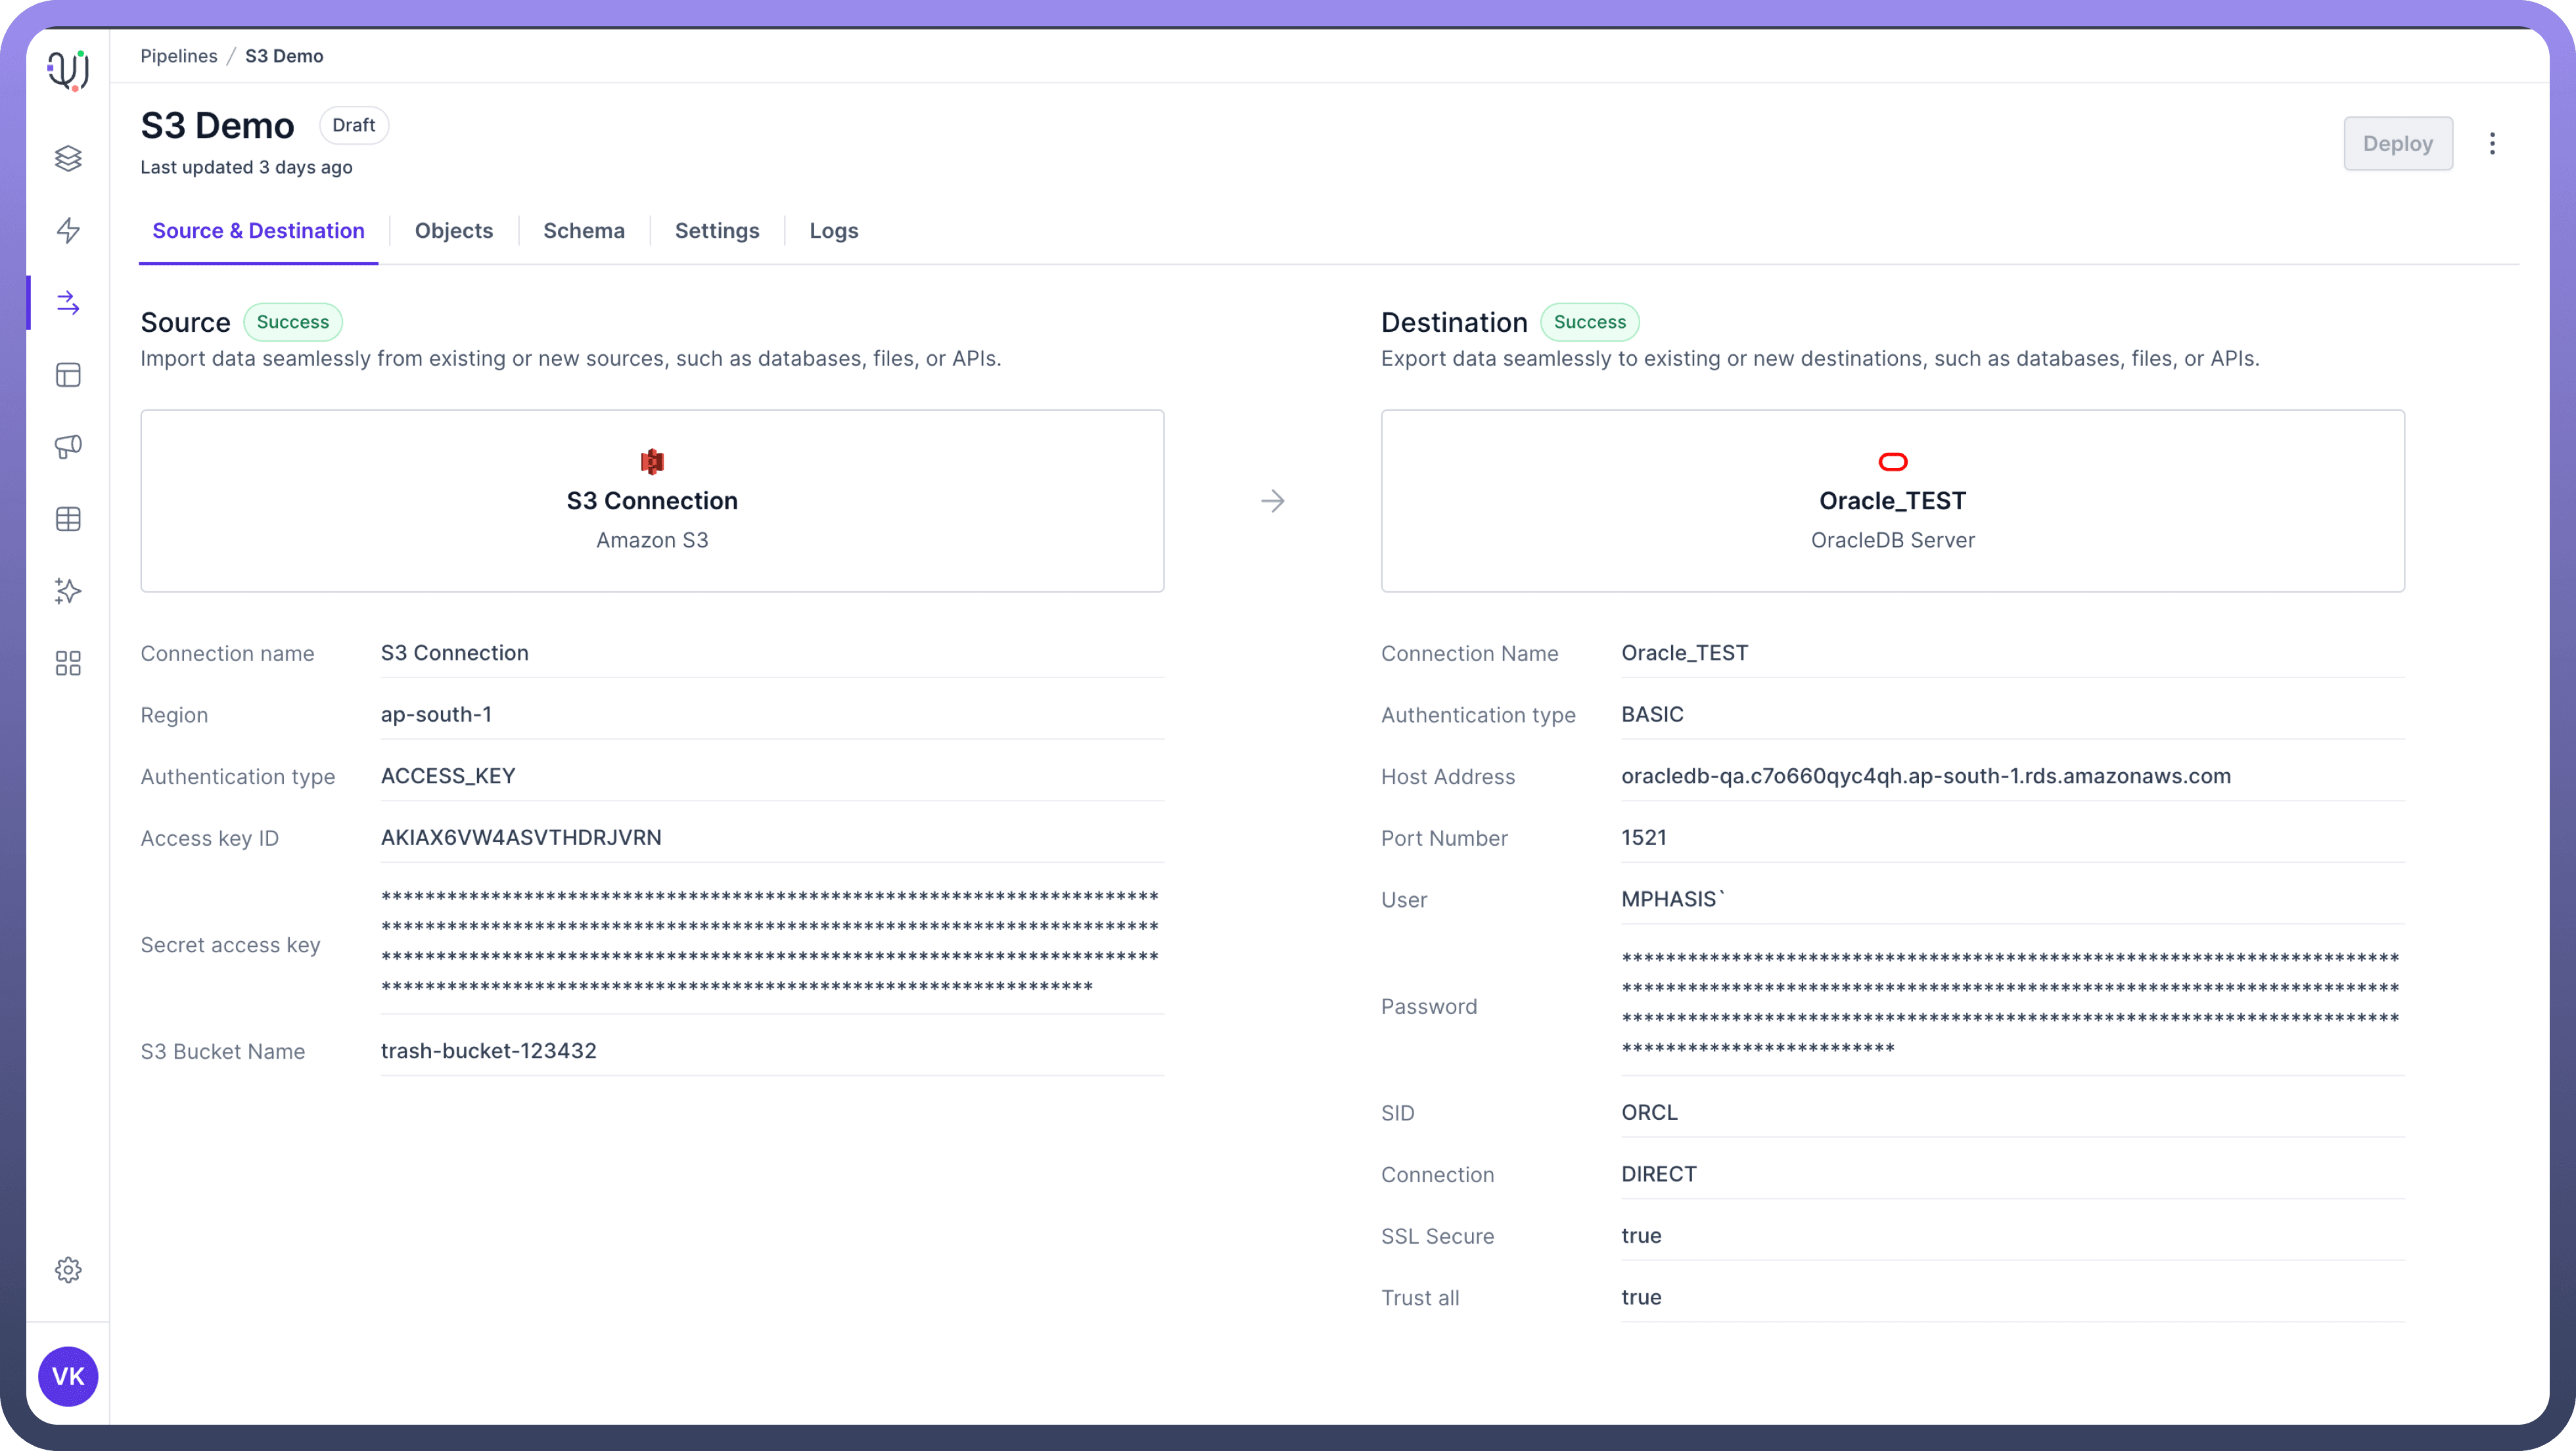Open the three-dot more options menu
2576x1451 pixels.
tap(2492, 144)
